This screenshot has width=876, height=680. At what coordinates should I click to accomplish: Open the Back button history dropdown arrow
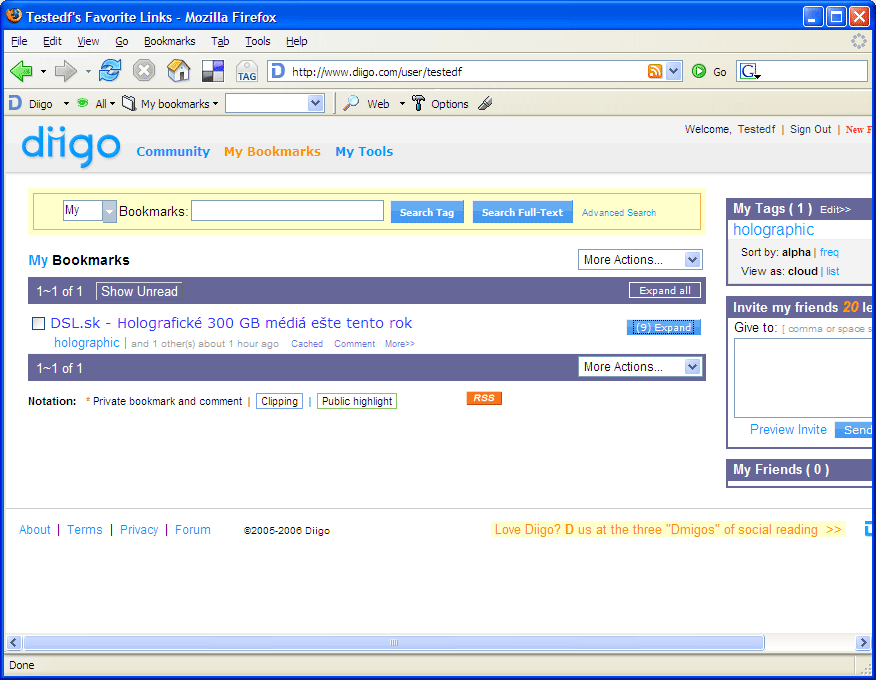pyautogui.click(x=44, y=72)
